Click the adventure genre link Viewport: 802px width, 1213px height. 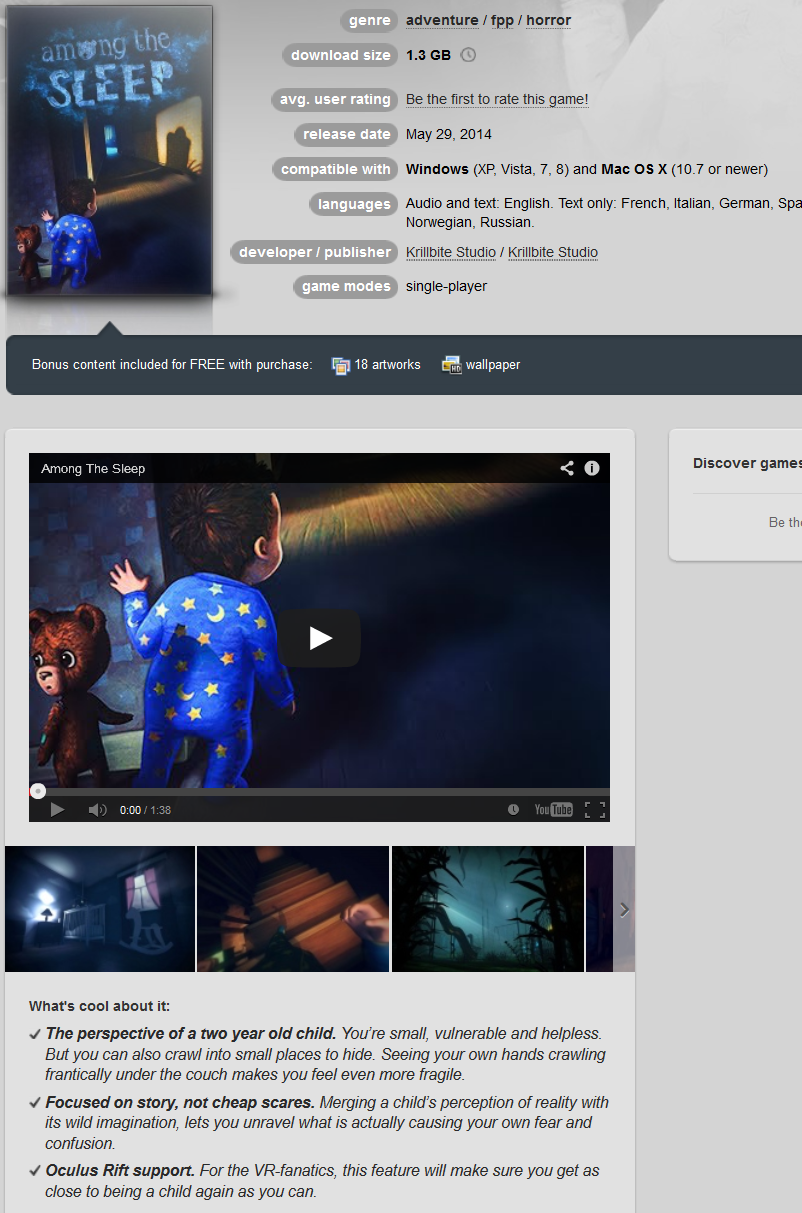442,20
